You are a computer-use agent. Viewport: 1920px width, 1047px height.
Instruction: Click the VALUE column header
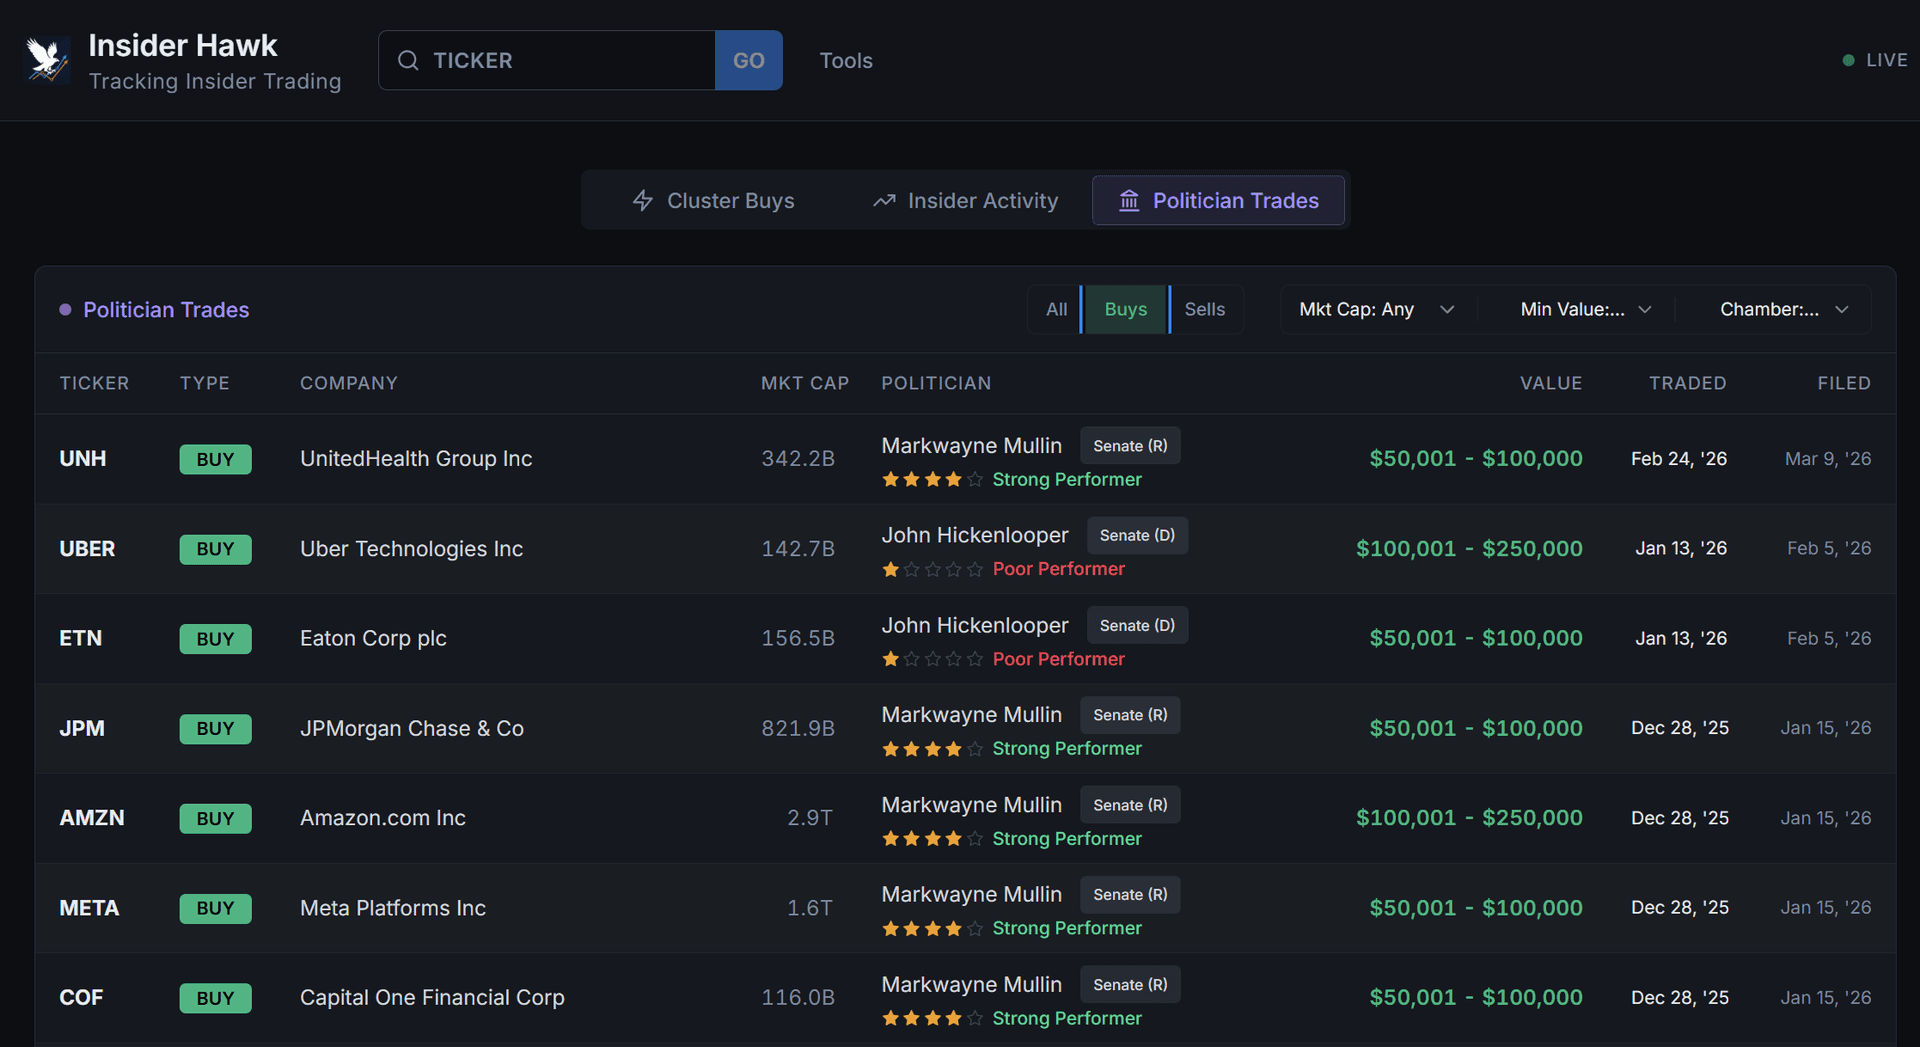click(x=1551, y=383)
